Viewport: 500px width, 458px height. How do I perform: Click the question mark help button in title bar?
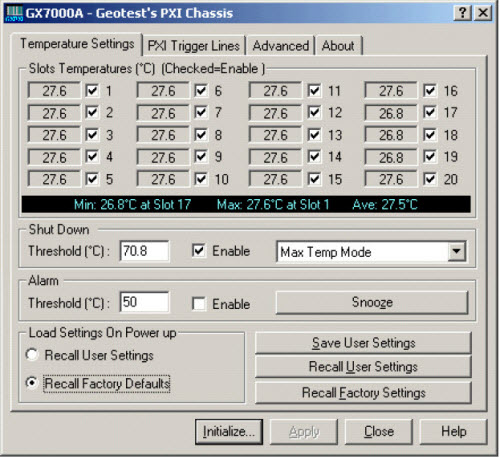[x=462, y=13]
